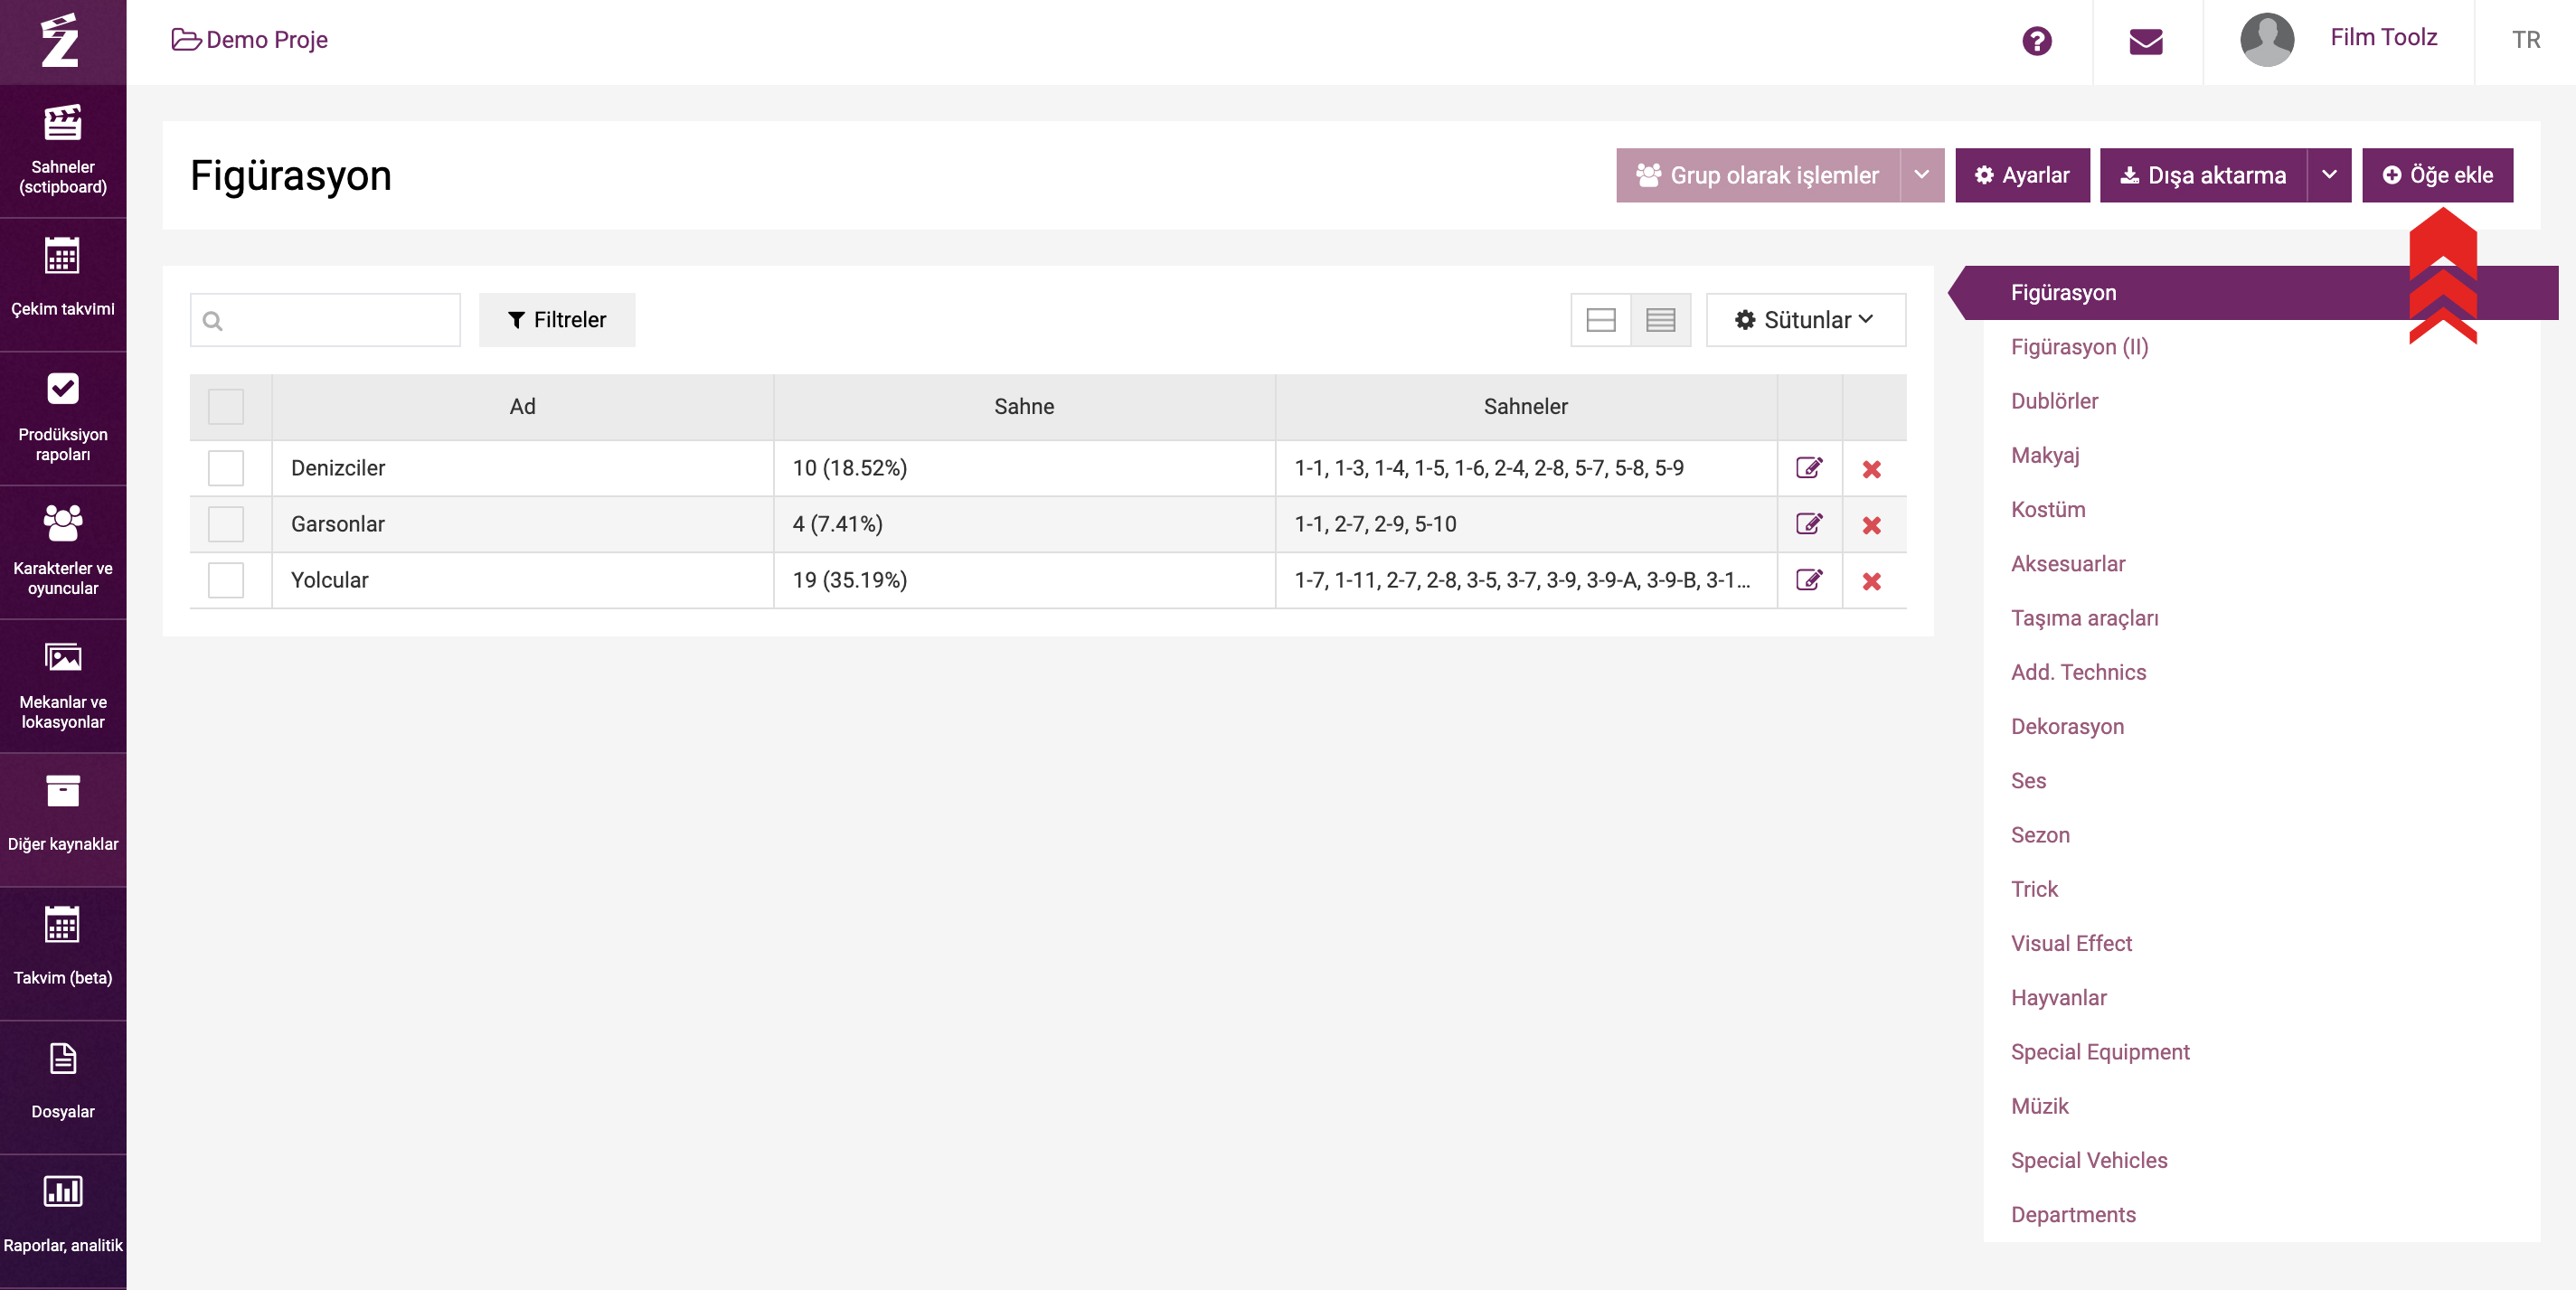
Task: Open the TR language selector
Action: pyautogui.click(x=2526, y=40)
